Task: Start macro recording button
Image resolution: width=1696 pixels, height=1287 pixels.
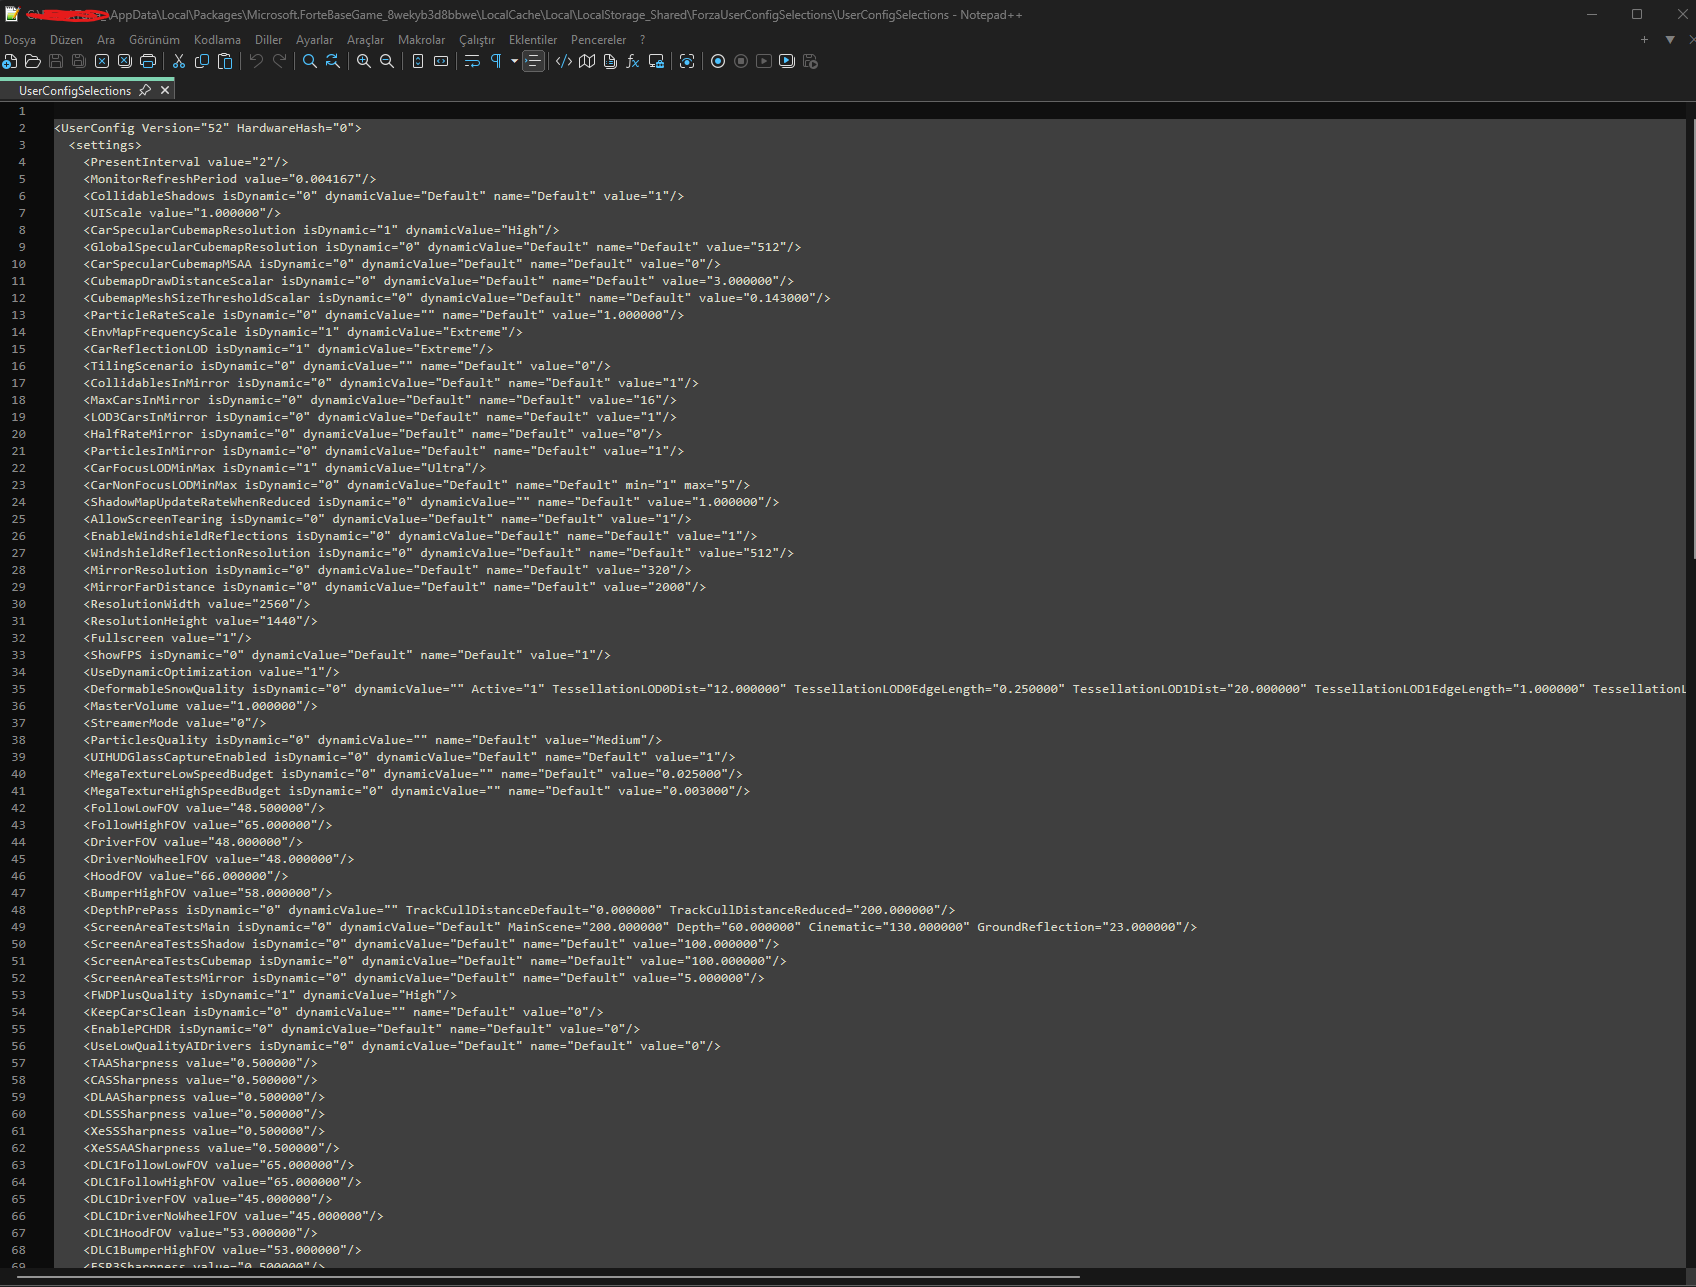Action: pos(718,61)
